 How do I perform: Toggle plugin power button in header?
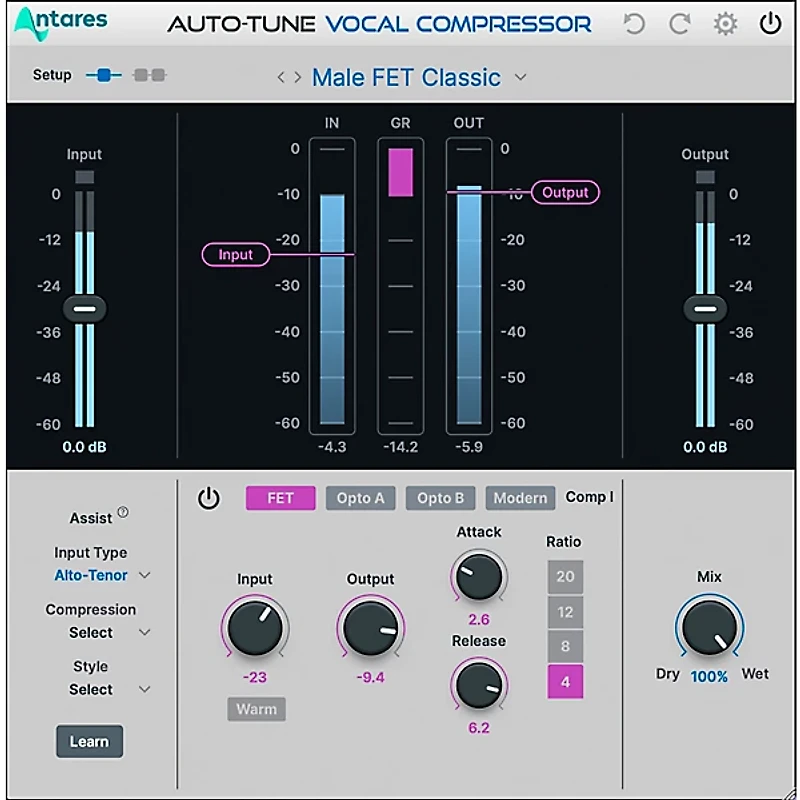tap(770, 23)
